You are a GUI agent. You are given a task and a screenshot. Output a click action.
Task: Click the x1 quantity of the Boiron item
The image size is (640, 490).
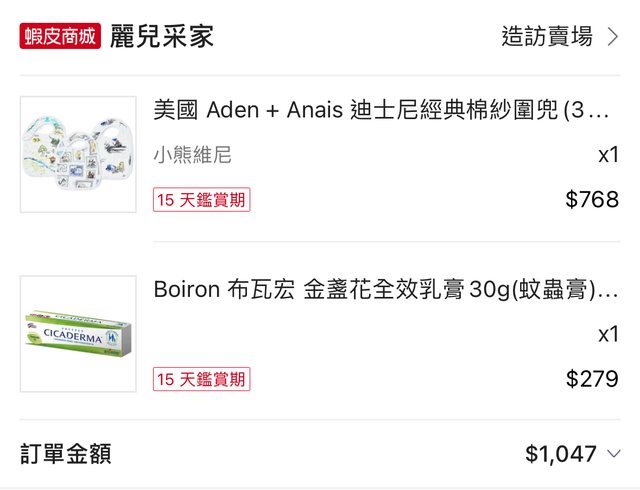[x=608, y=334]
